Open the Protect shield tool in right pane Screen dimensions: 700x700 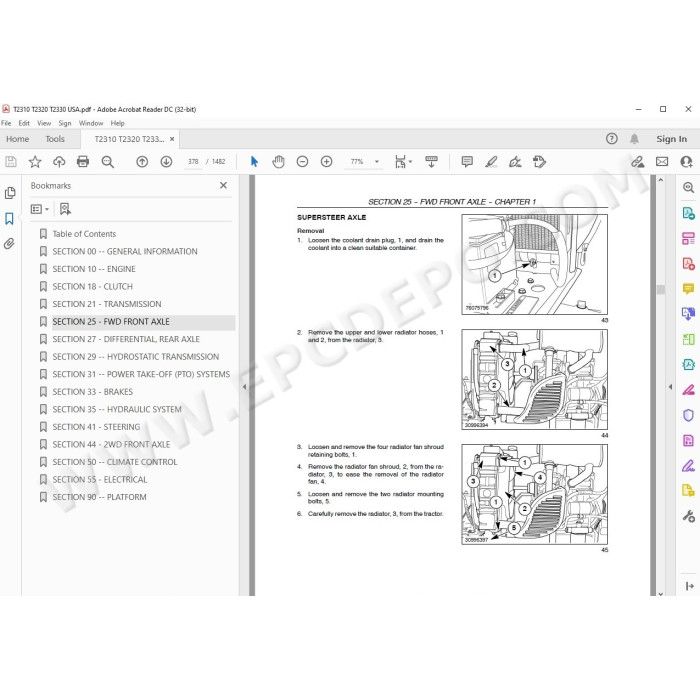click(x=688, y=416)
